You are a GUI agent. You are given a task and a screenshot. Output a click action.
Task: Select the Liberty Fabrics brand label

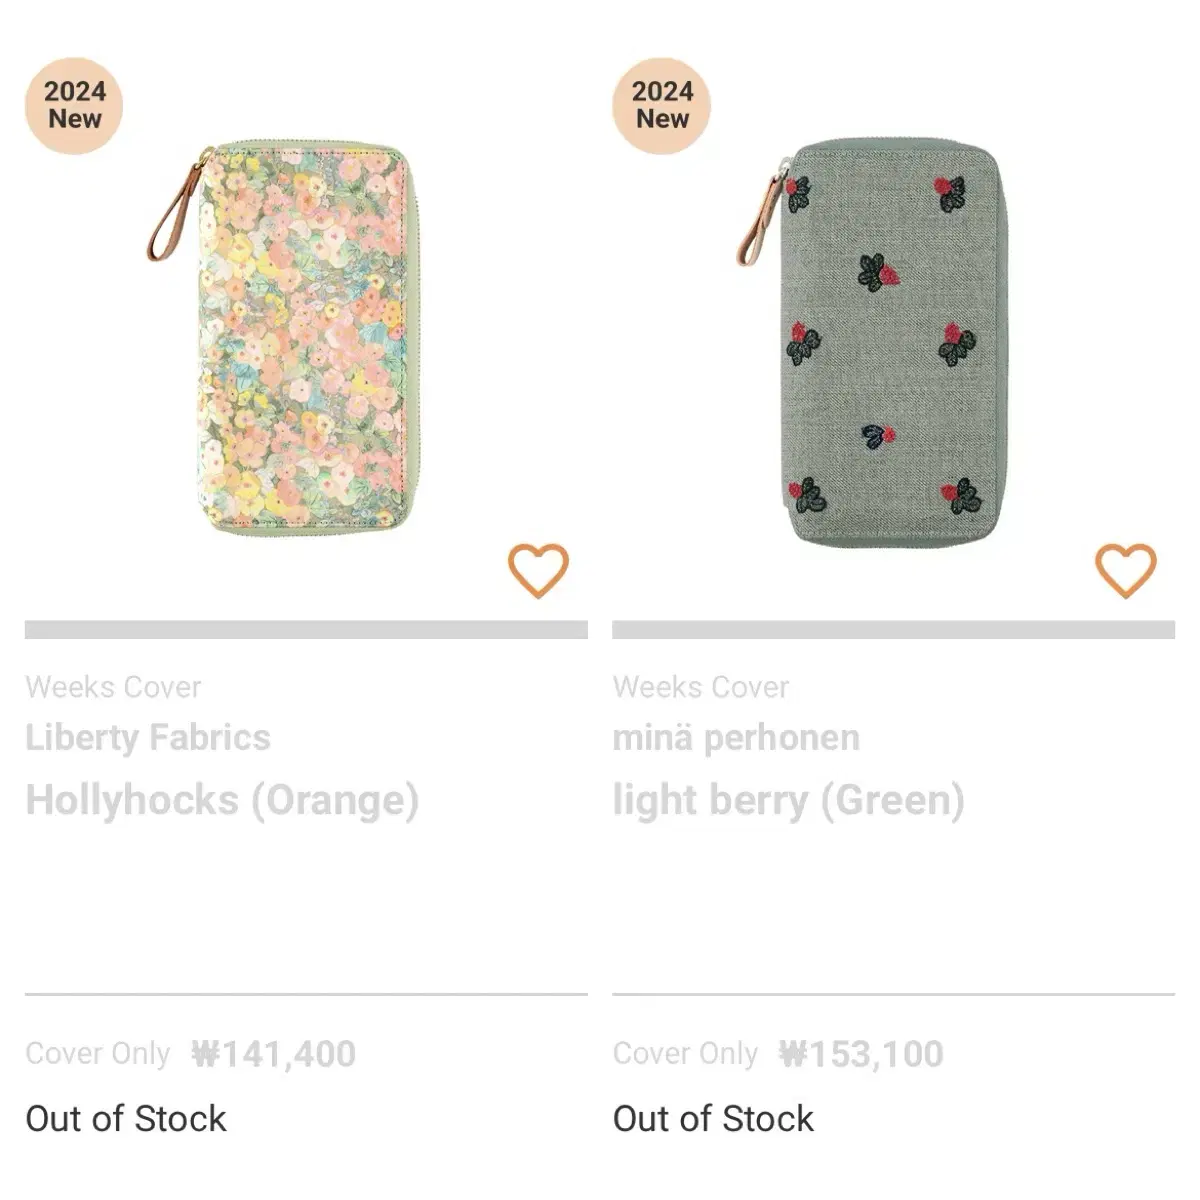pos(148,738)
